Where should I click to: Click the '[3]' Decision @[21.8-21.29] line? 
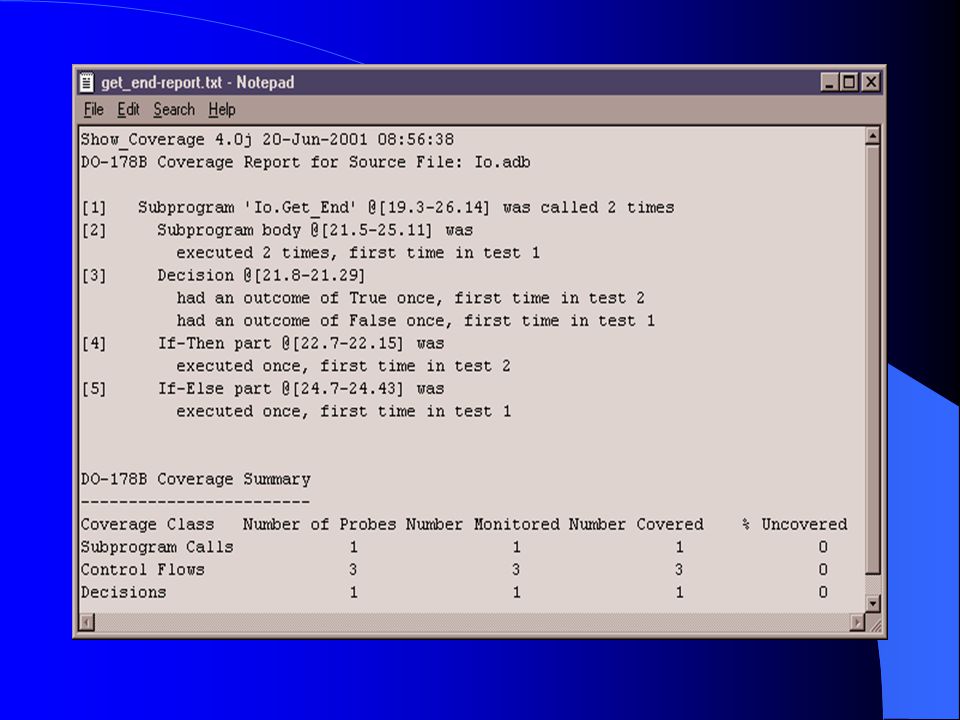click(x=223, y=276)
